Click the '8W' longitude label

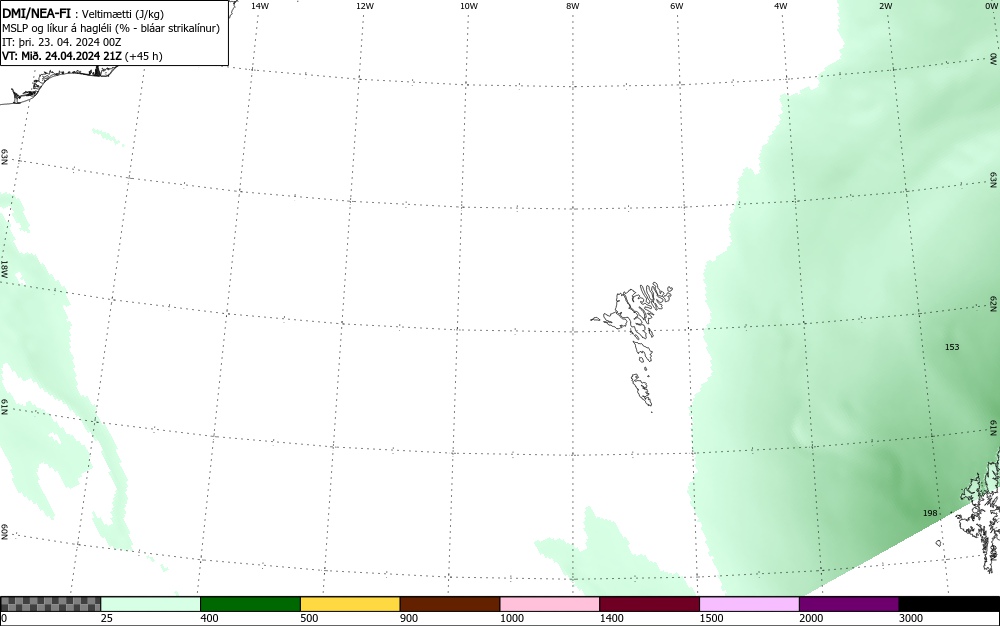pyautogui.click(x=573, y=6)
